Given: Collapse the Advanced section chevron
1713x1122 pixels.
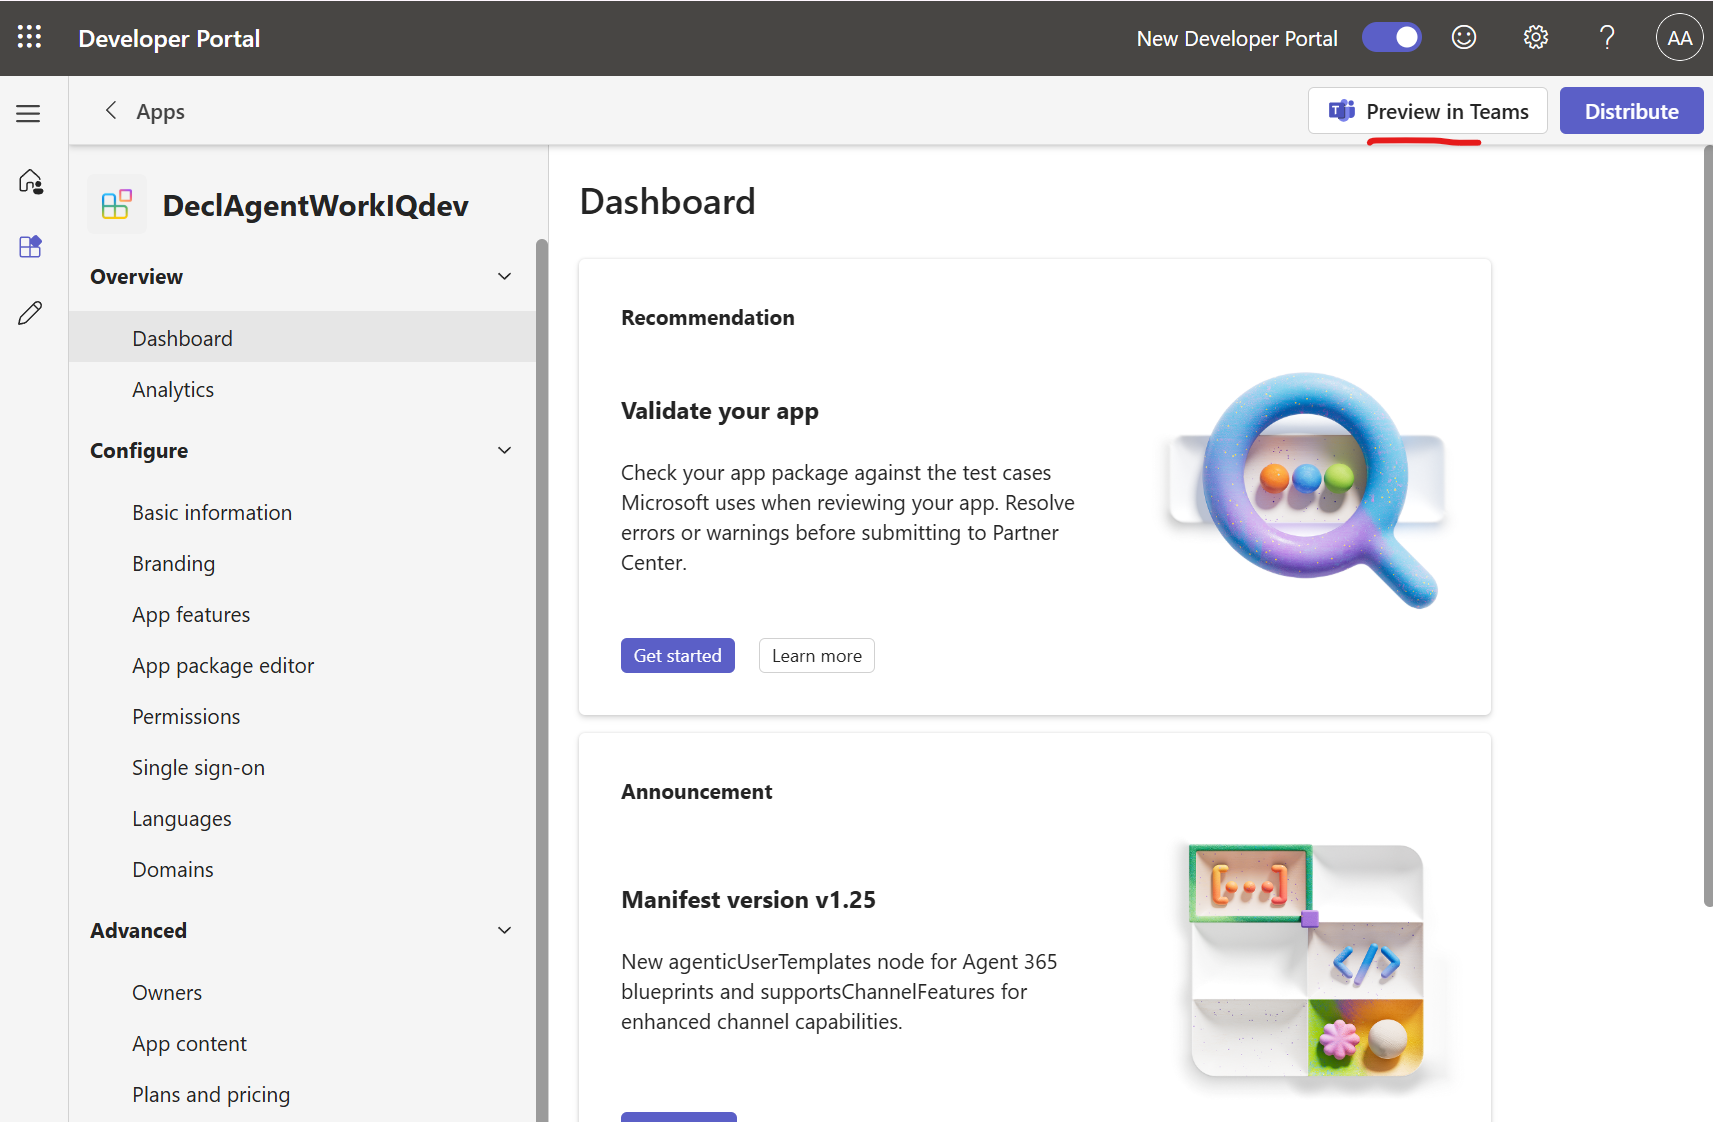Looking at the screenshot, I should click(x=504, y=931).
